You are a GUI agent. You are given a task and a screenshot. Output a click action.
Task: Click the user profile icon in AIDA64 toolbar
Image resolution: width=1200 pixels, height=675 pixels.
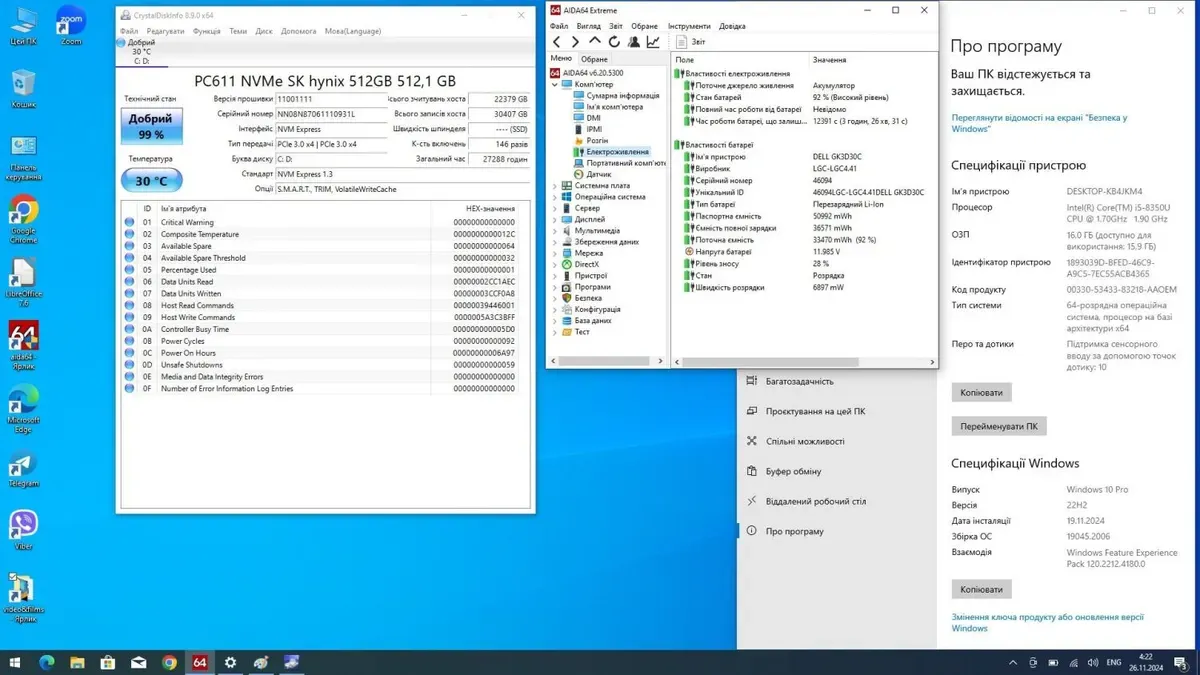click(x=634, y=42)
